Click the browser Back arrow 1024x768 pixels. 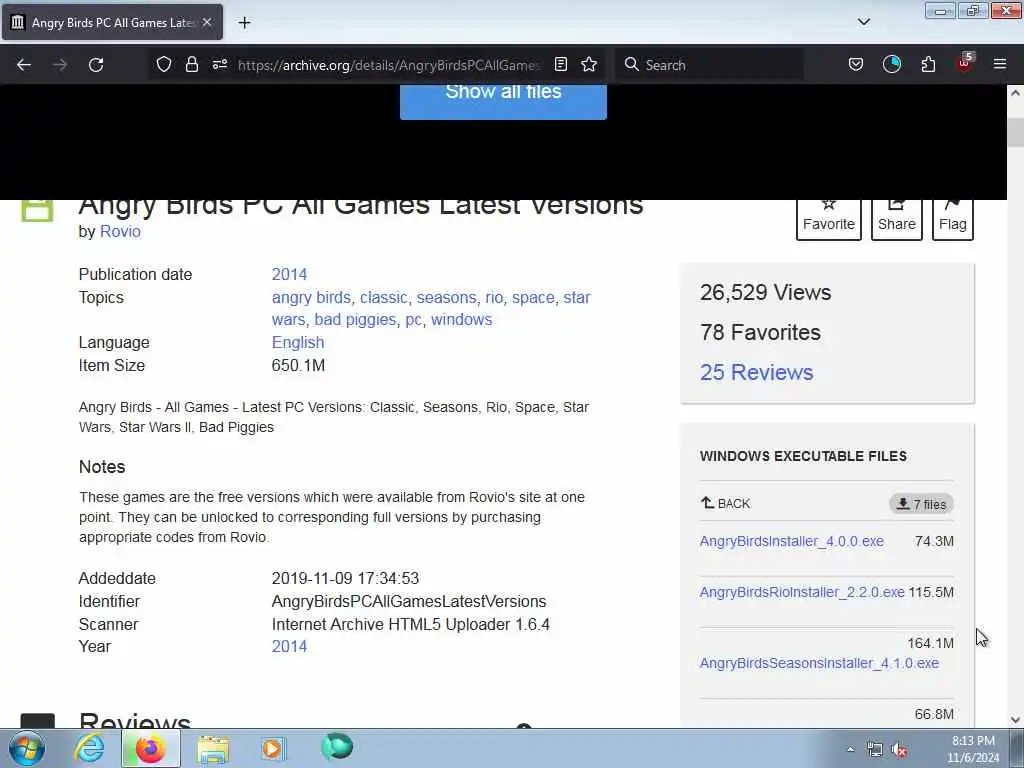24,65
